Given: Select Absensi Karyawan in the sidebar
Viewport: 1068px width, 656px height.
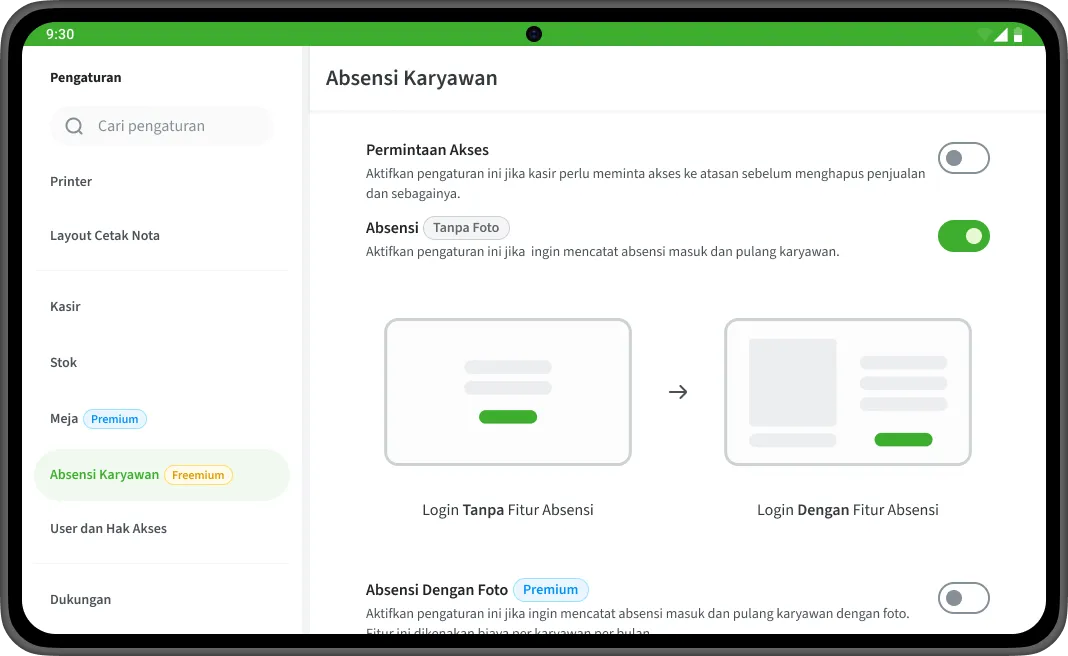Looking at the screenshot, I should click(x=104, y=474).
